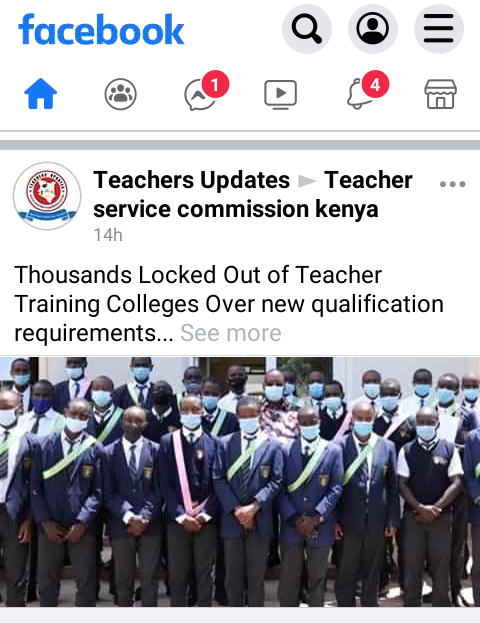Open the Teachers Updates page name

click(192, 180)
